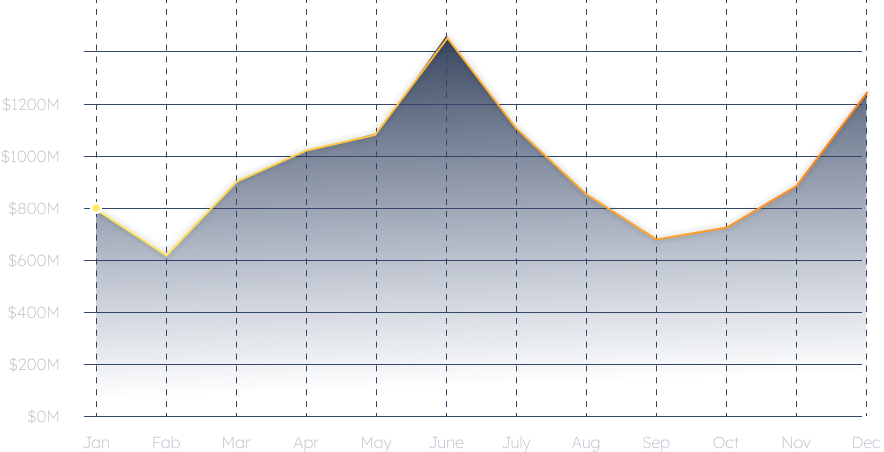The image size is (884, 452).
Task: Click the Mar month label
Action: pos(236,442)
